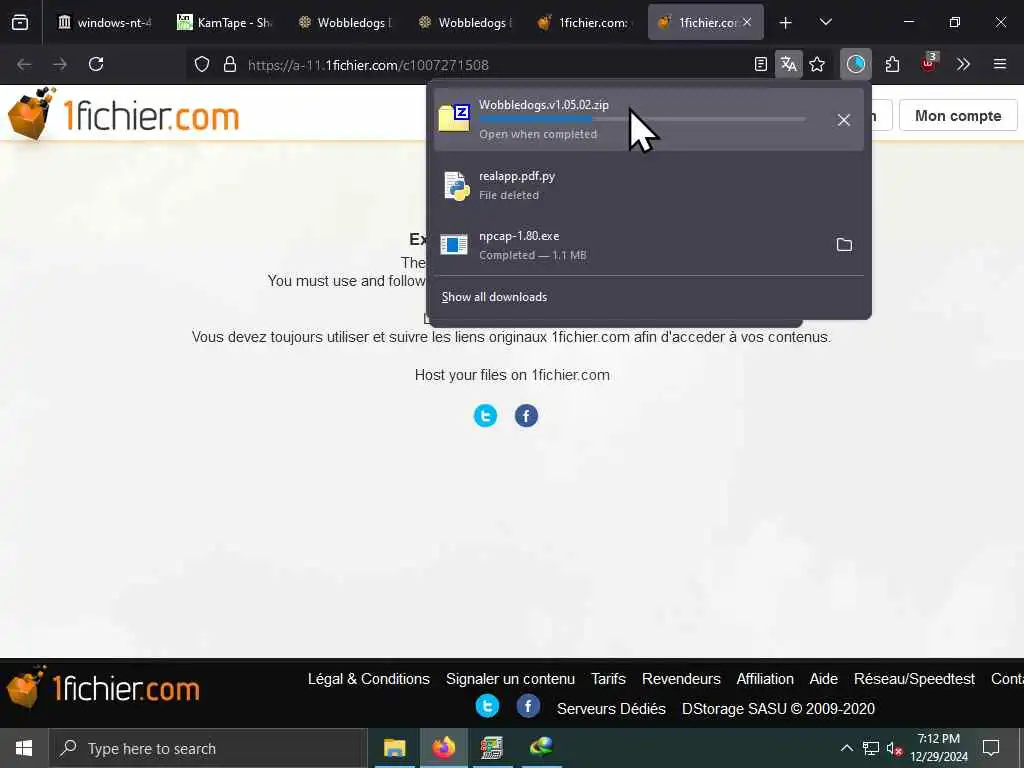Open the Windows Start menu
Viewport: 1024px width, 768px height.
click(x=24, y=748)
